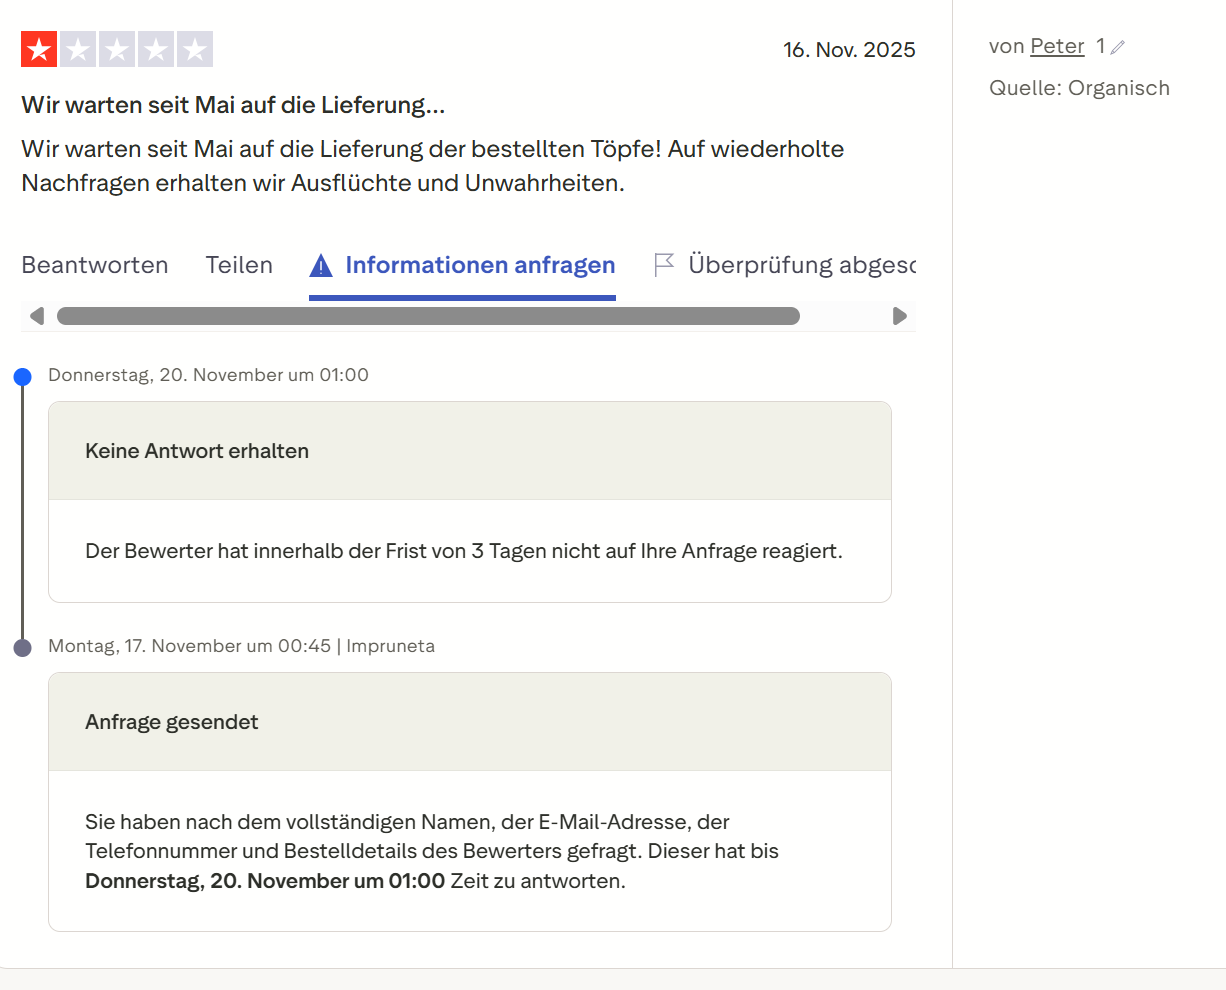Open reviewer profile link Peter

(1057, 46)
